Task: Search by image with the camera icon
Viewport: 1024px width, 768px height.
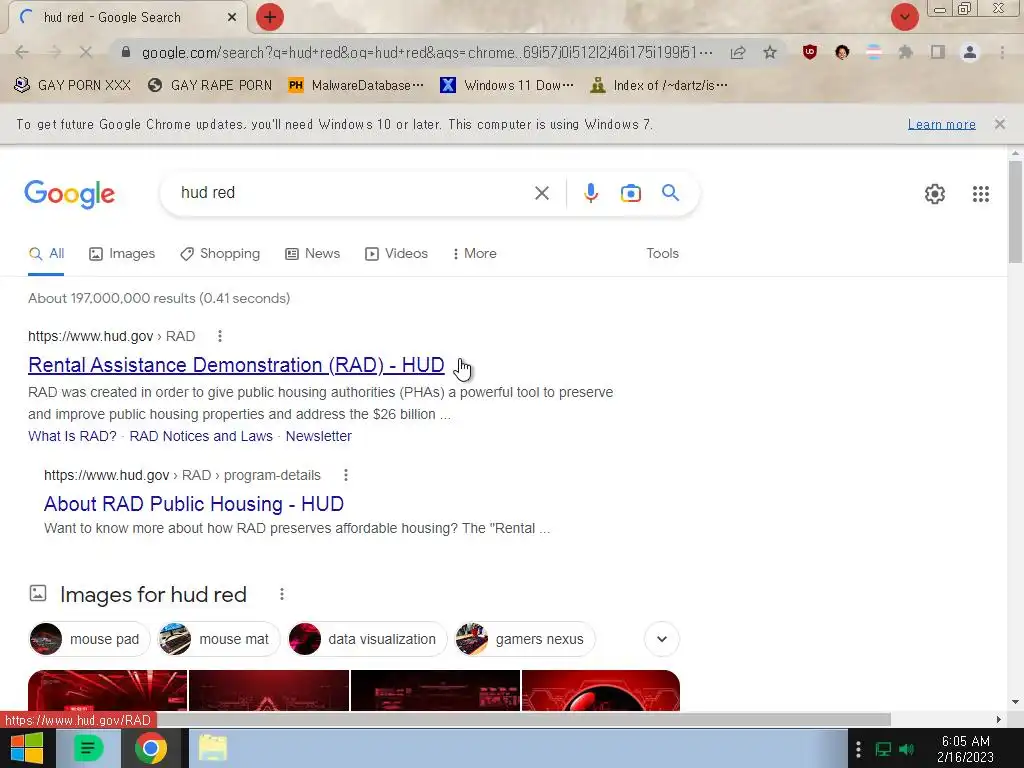Action: point(630,193)
